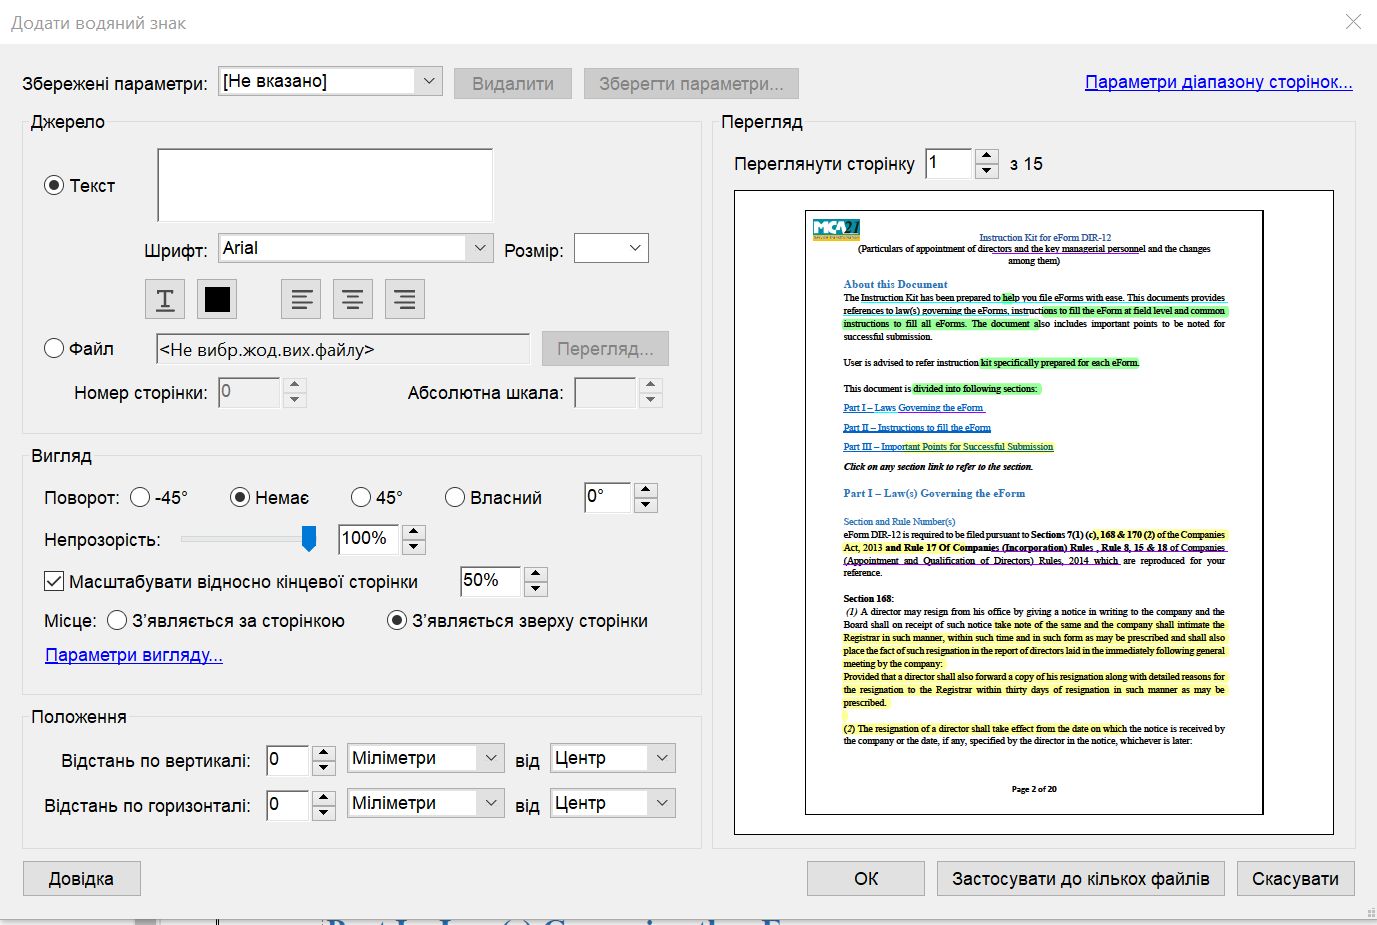Close the Додати водяний знак dialog
Image resolution: width=1377 pixels, height=925 pixels.
pyautogui.click(x=1353, y=22)
